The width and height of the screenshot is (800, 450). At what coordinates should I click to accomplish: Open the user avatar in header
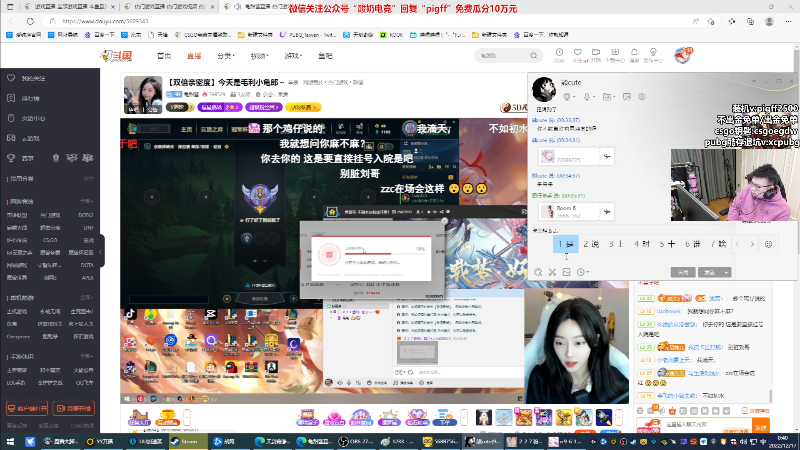[682, 55]
